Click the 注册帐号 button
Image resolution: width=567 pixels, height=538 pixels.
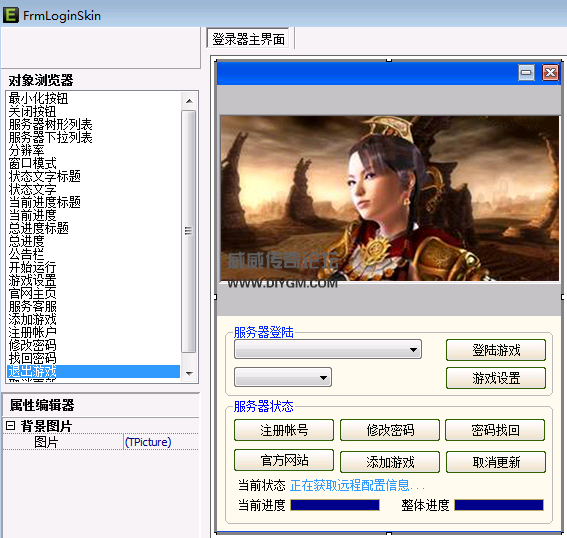284,430
